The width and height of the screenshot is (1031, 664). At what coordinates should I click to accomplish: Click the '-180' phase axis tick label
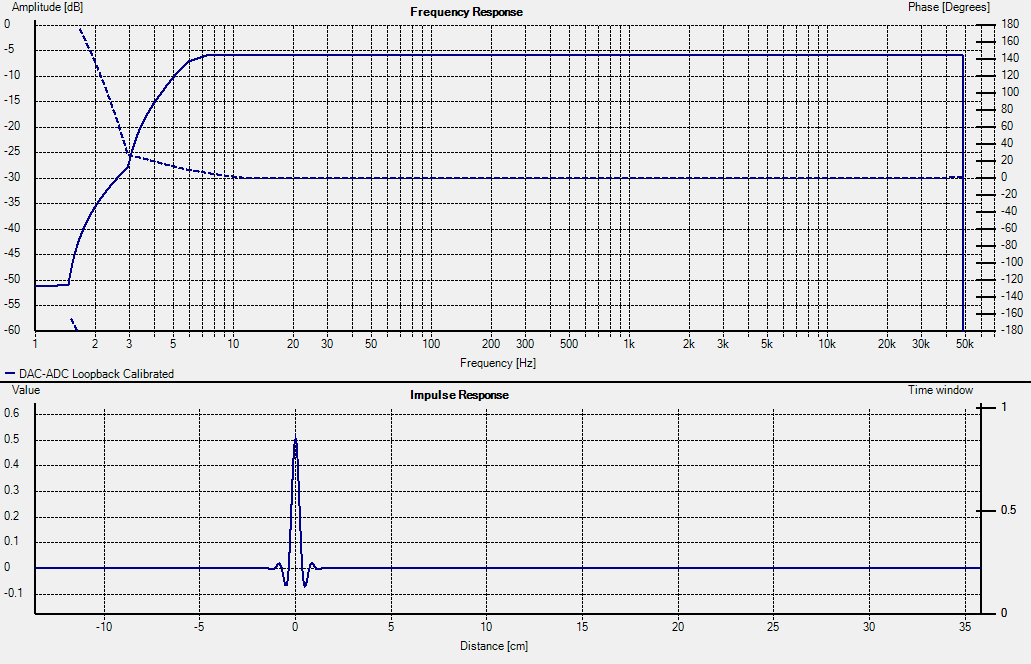[1012, 330]
